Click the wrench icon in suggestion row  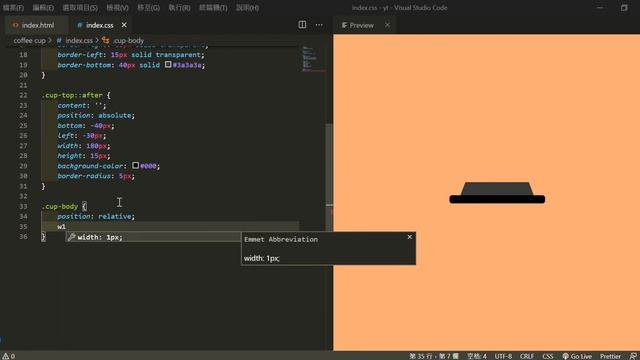tap(71, 237)
